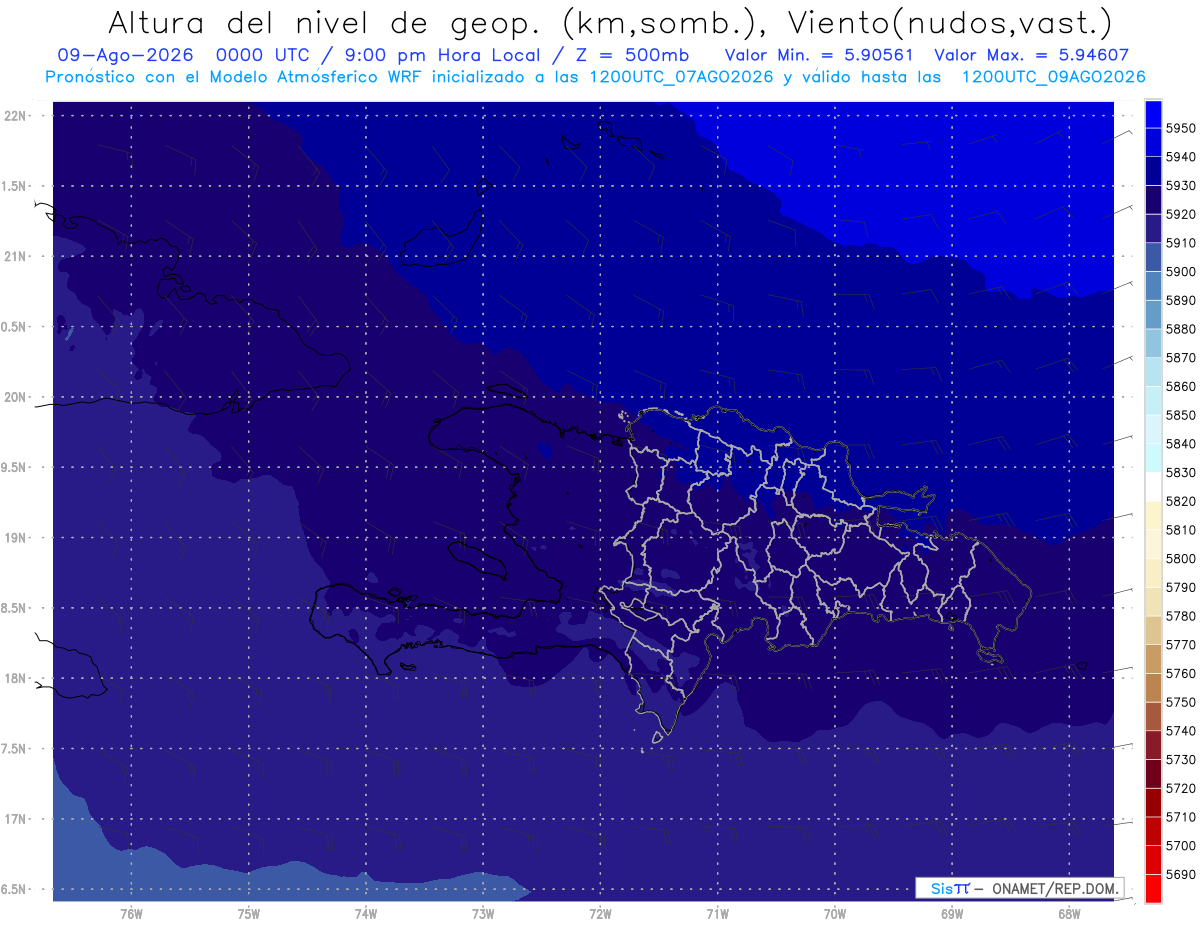Click the '73W' longitude label
The image size is (1200, 927).
(483, 913)
